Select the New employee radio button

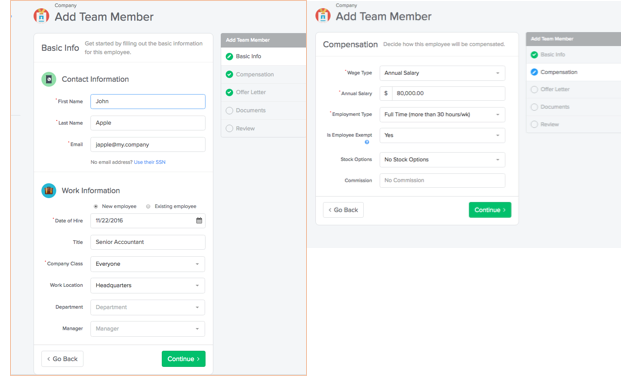point(96,206)
